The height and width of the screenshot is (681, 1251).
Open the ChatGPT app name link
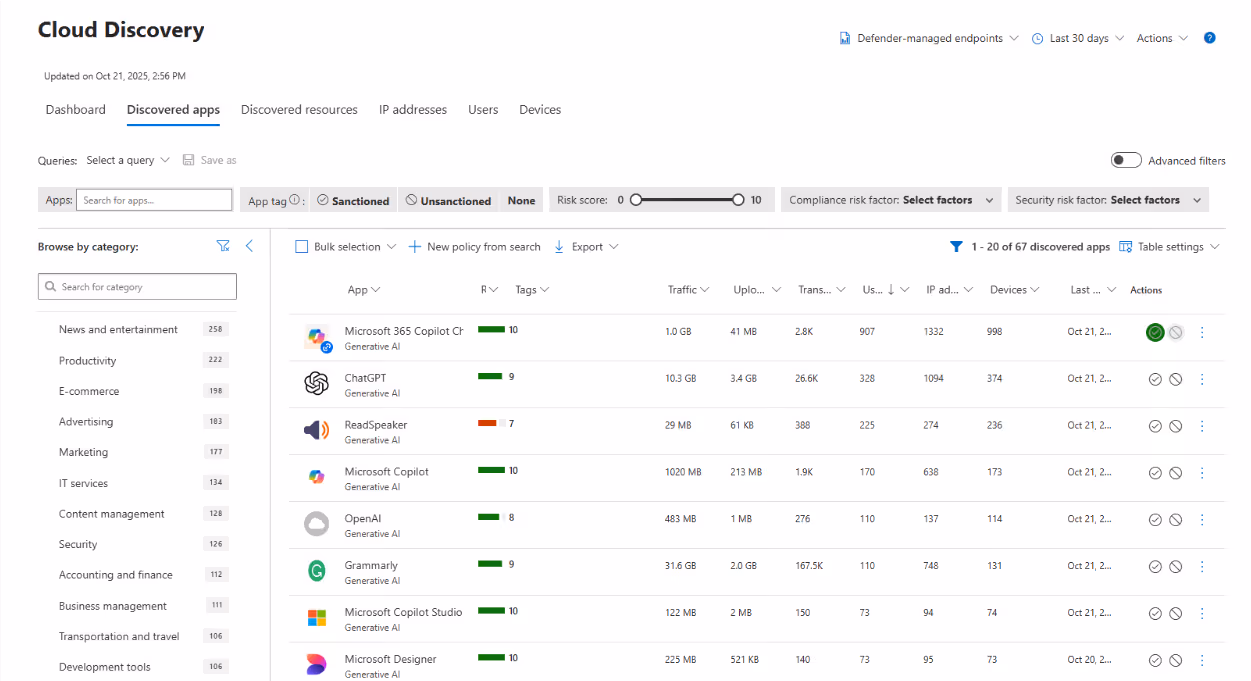(x=365, y=378)
